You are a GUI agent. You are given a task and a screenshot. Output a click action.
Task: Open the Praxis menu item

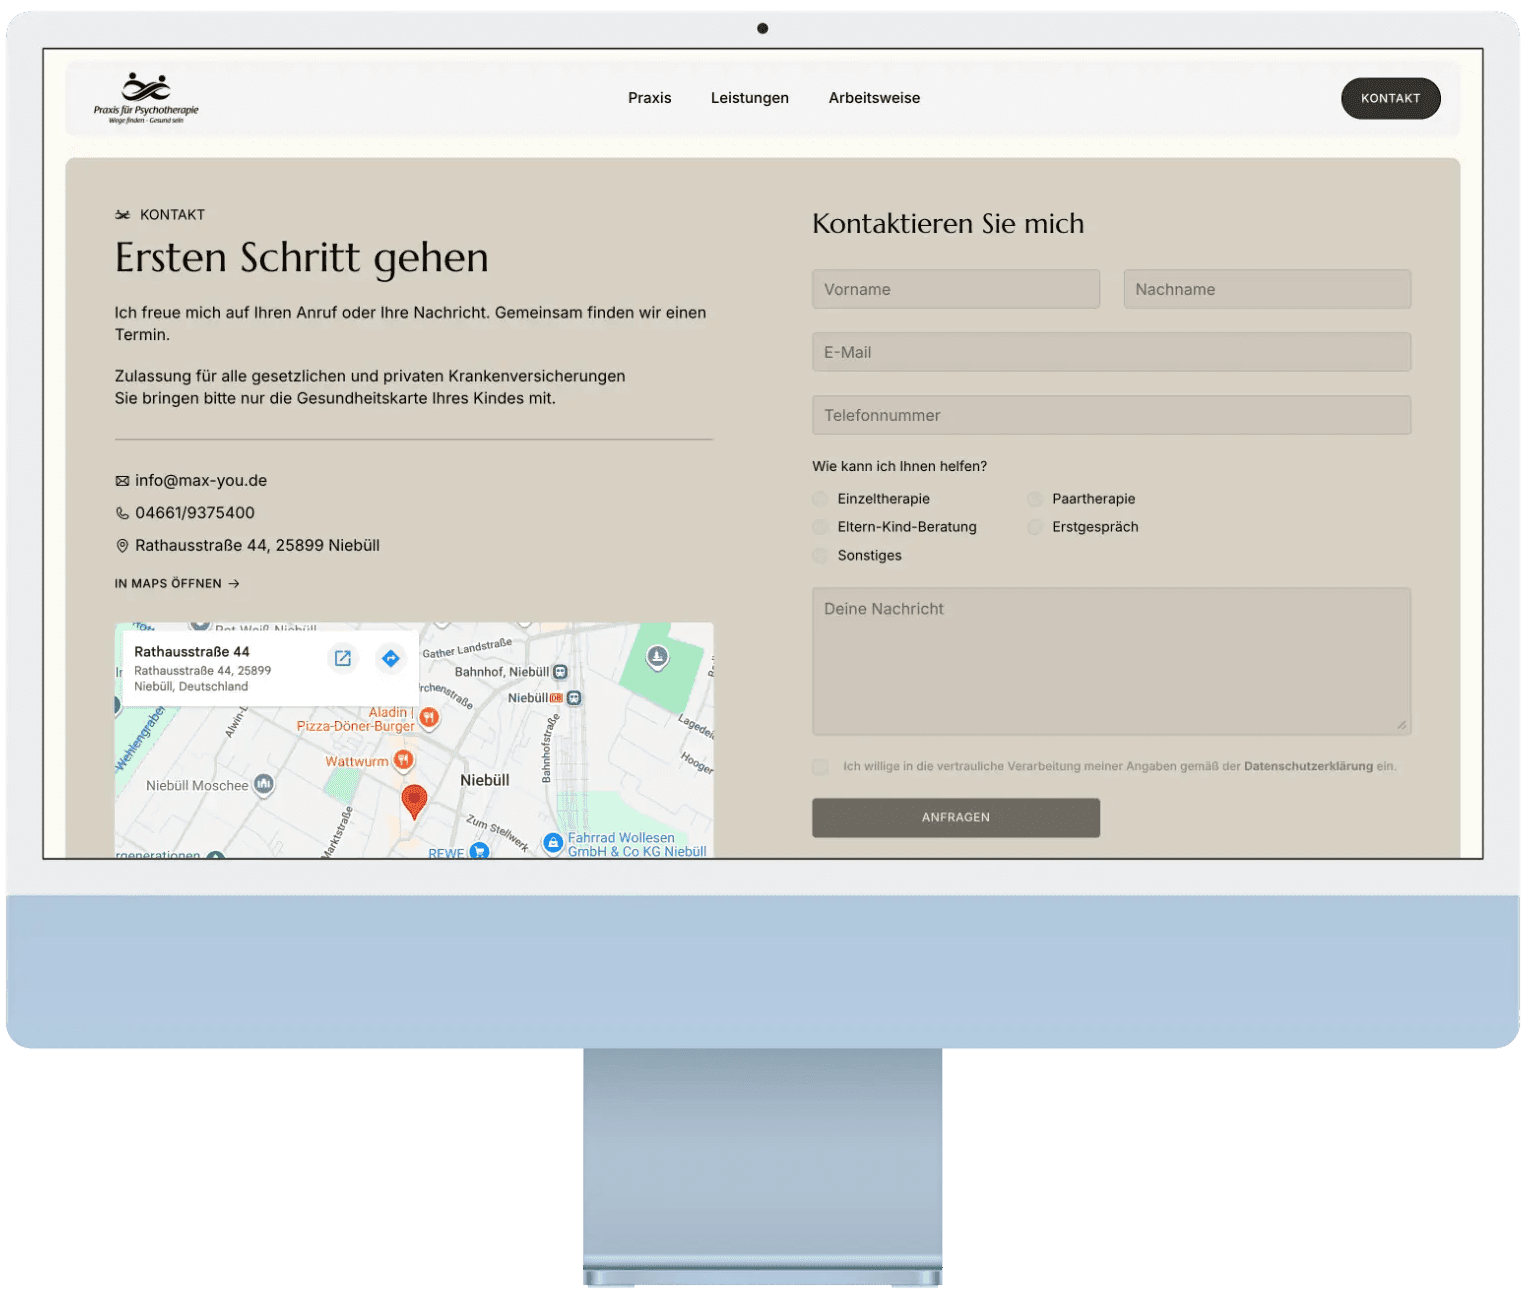(649, 98)
